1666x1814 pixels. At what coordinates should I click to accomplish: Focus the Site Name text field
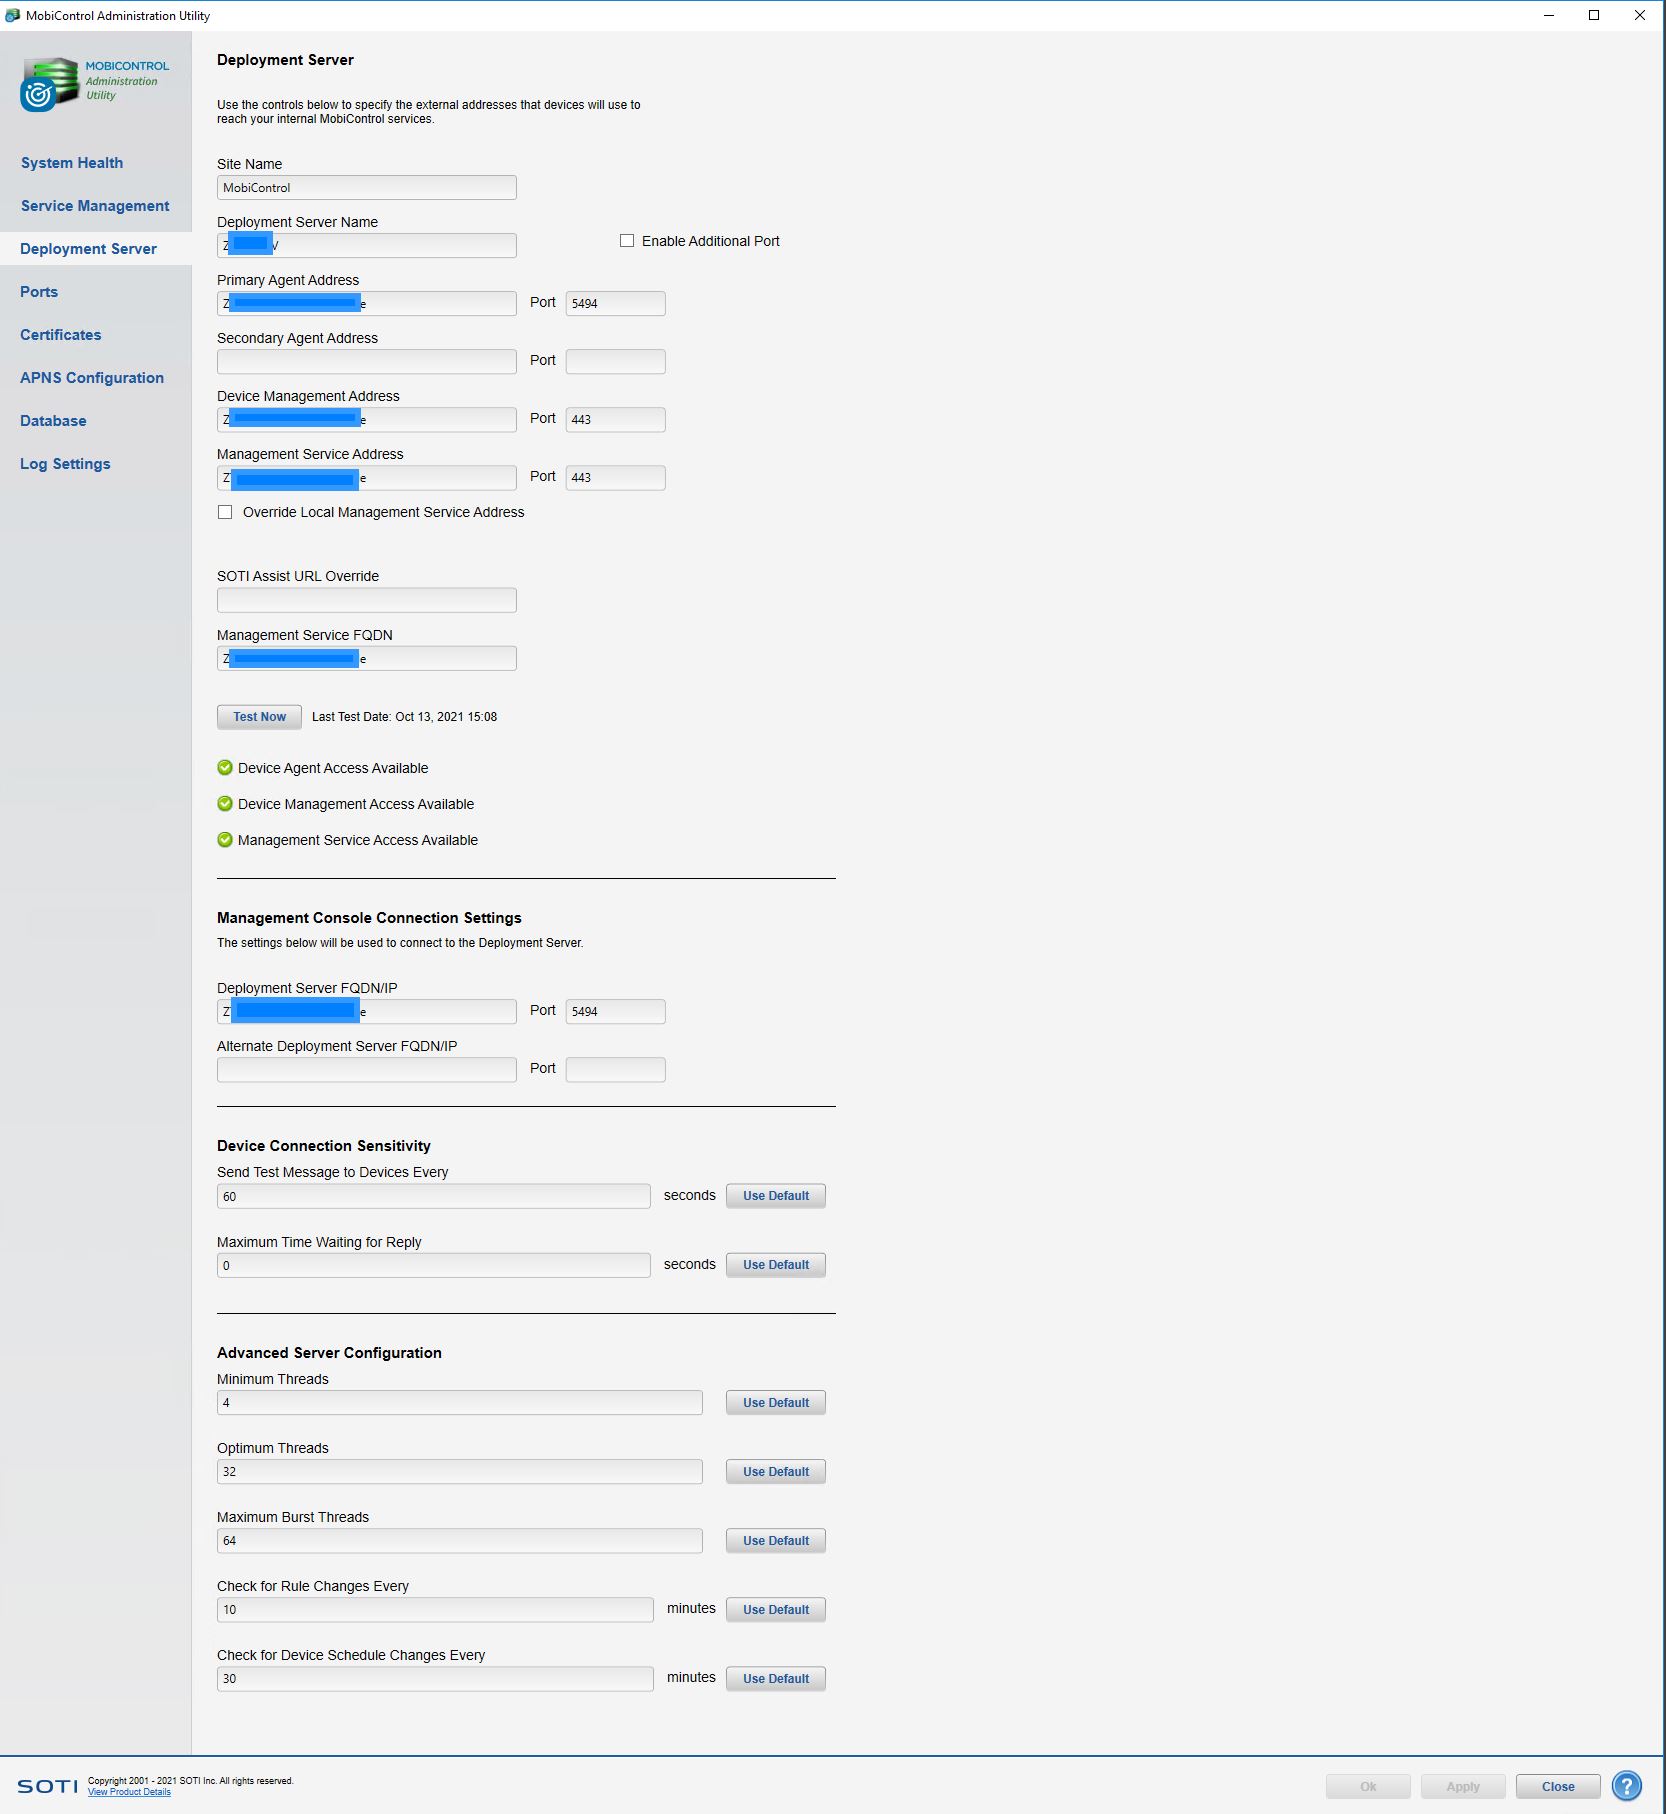366,188
